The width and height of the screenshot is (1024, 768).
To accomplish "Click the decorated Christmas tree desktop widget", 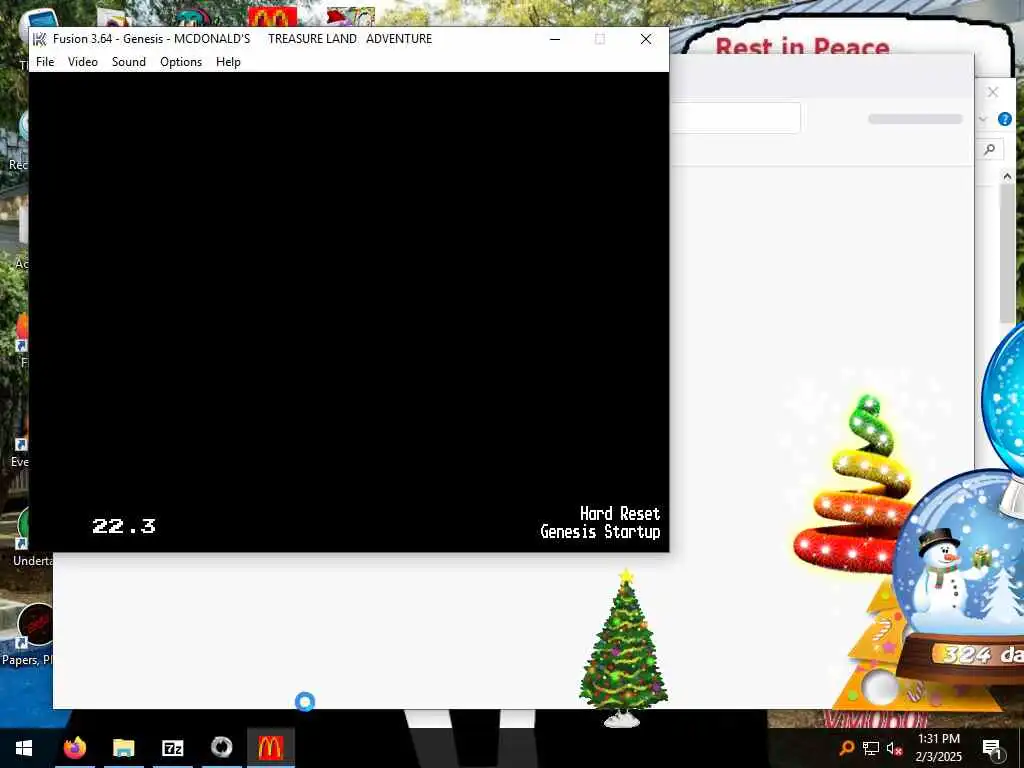I will point(623,648).
